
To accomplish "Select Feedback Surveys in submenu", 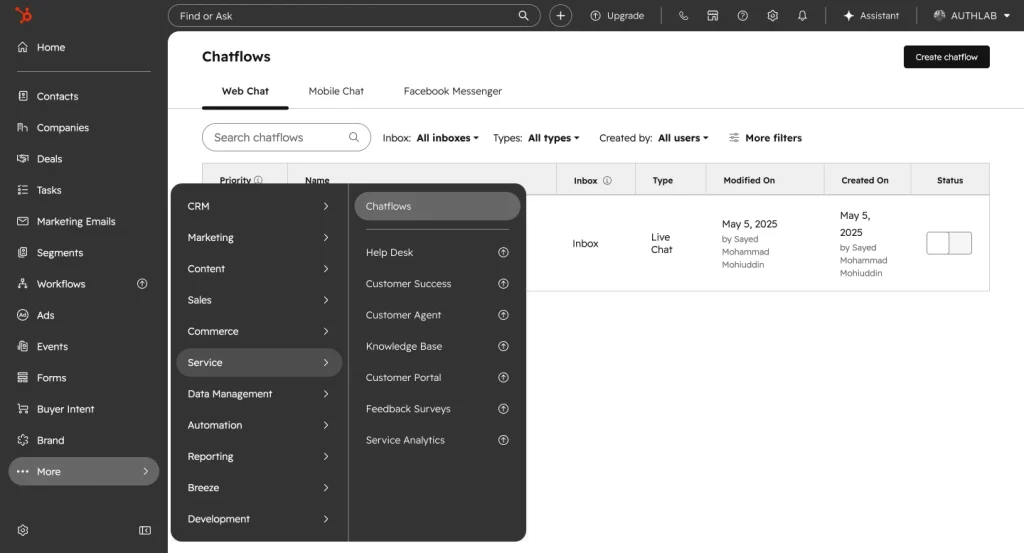I will tap(437, 409).
